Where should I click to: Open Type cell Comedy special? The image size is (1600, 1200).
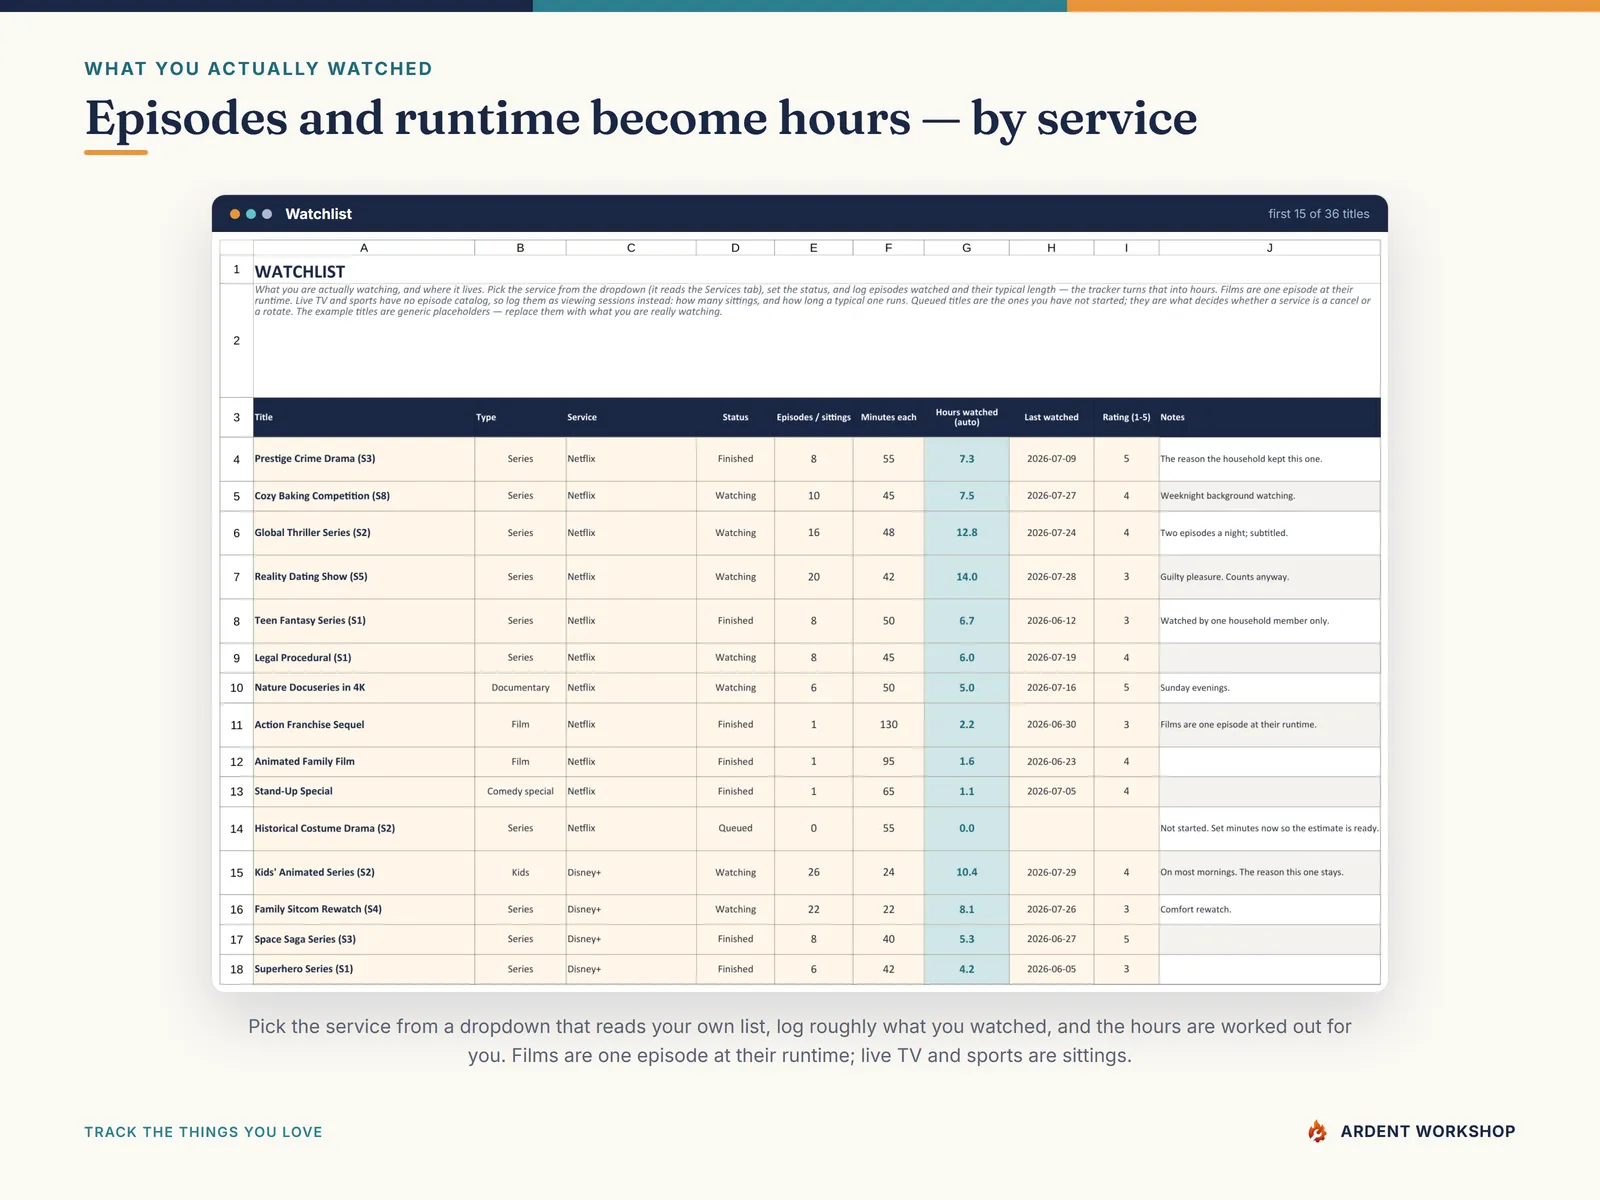[x=520, y=791]
